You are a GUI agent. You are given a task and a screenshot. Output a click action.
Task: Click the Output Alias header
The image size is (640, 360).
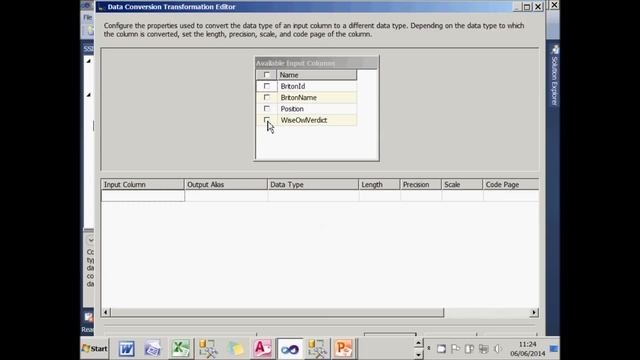(x=226, y=184)
